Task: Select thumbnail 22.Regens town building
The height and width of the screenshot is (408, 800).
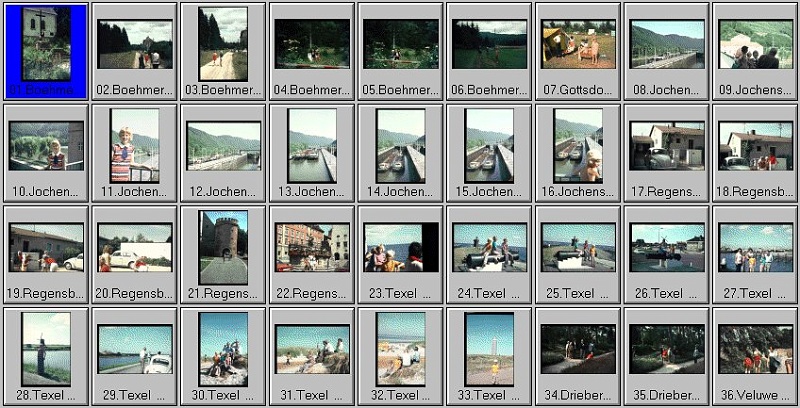Action: (311, 248)
